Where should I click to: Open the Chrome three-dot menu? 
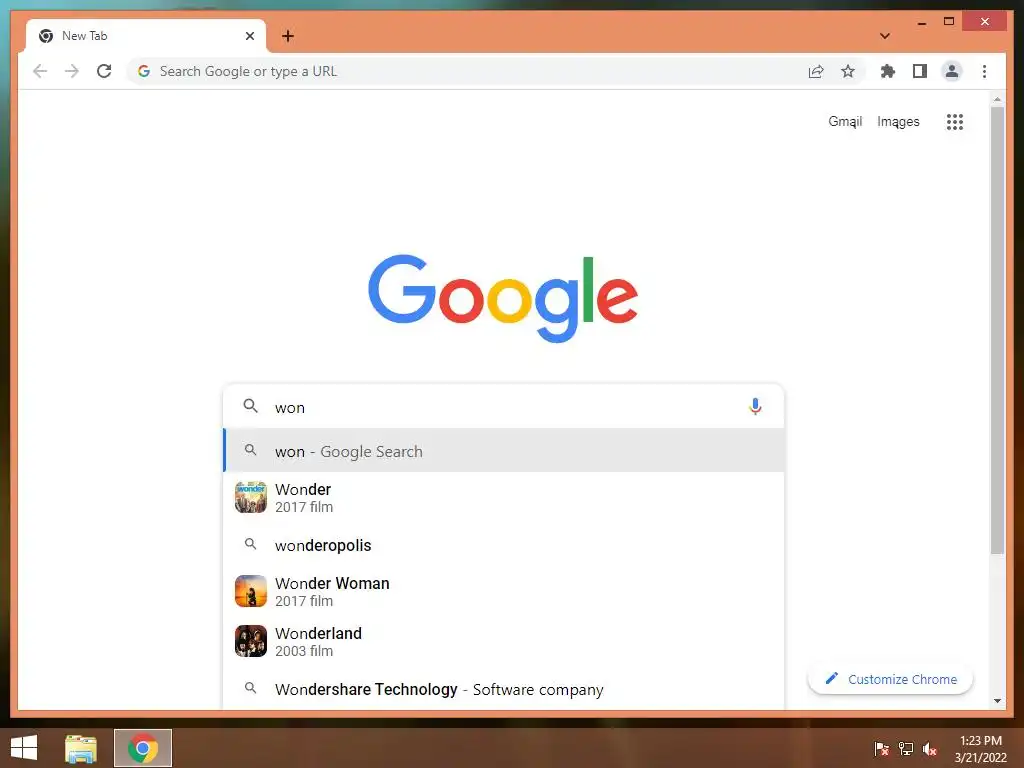pos(984,71)
